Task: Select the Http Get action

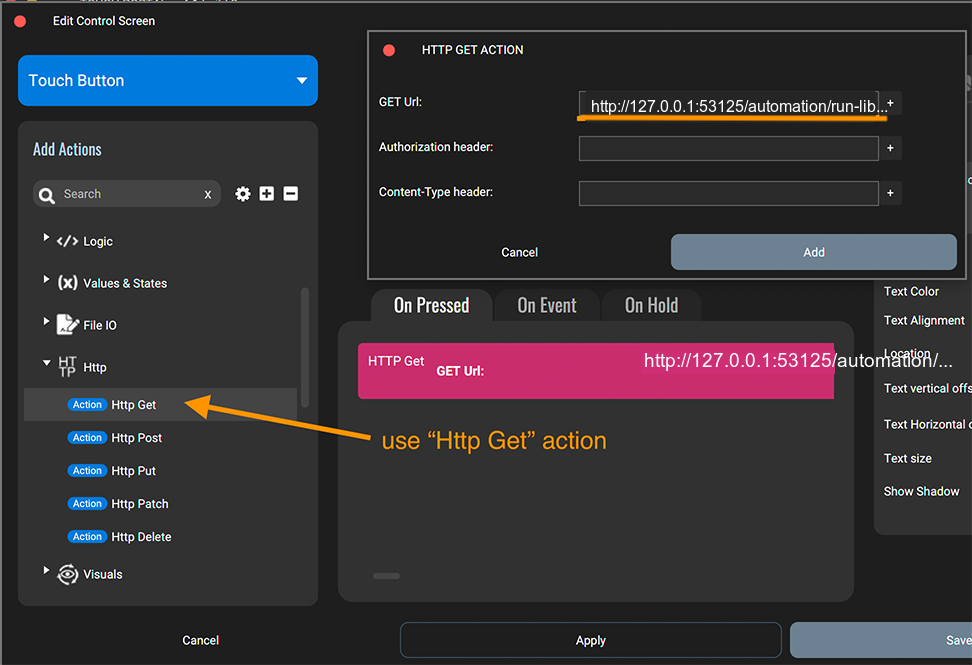Action: 160,405
